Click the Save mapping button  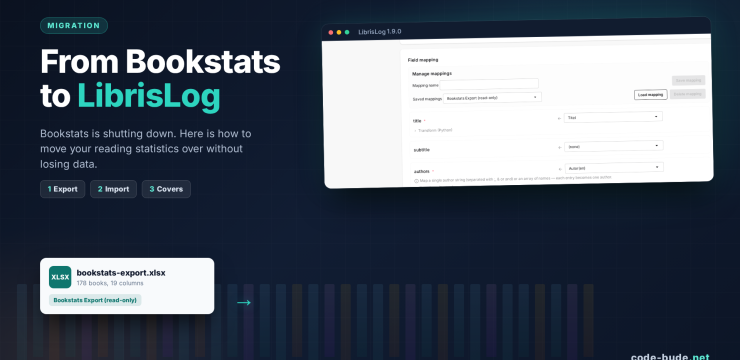tap(689, 80)
